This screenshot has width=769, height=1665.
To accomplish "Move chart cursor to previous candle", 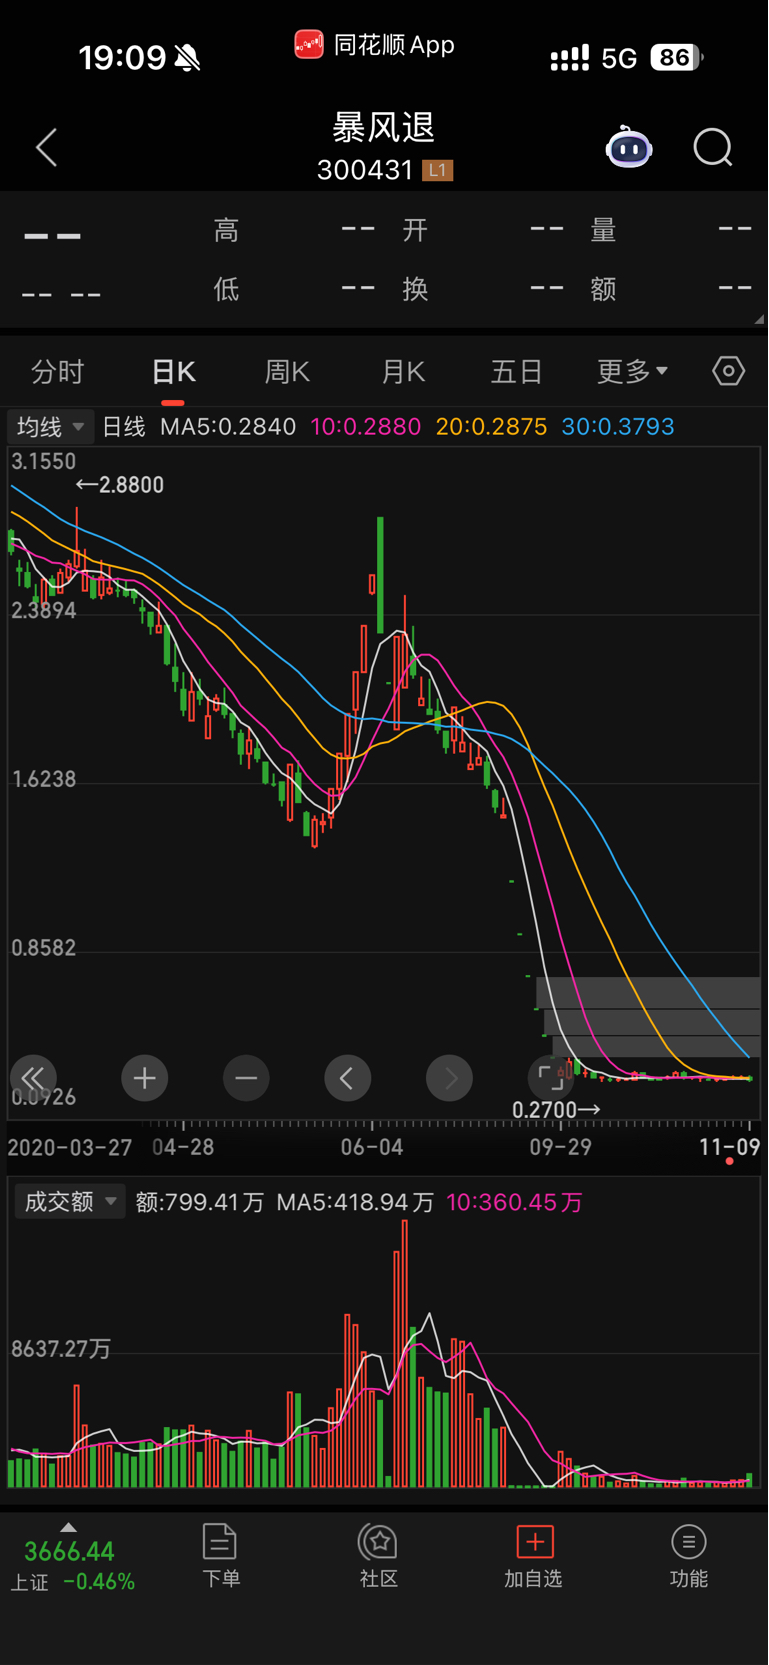I will pyautogui.click(x=348, y=1078).
